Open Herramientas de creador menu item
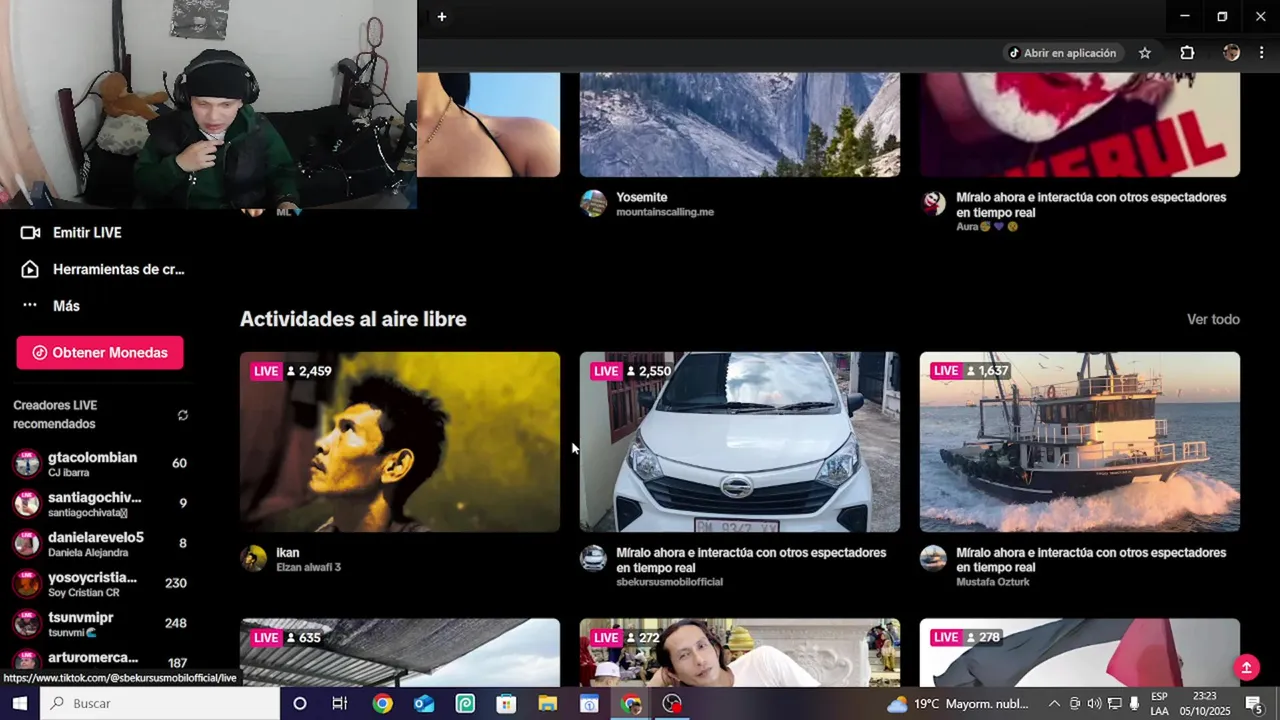Image resolution: width=1280 pixels, height=720 pixels. coord(102,269)
